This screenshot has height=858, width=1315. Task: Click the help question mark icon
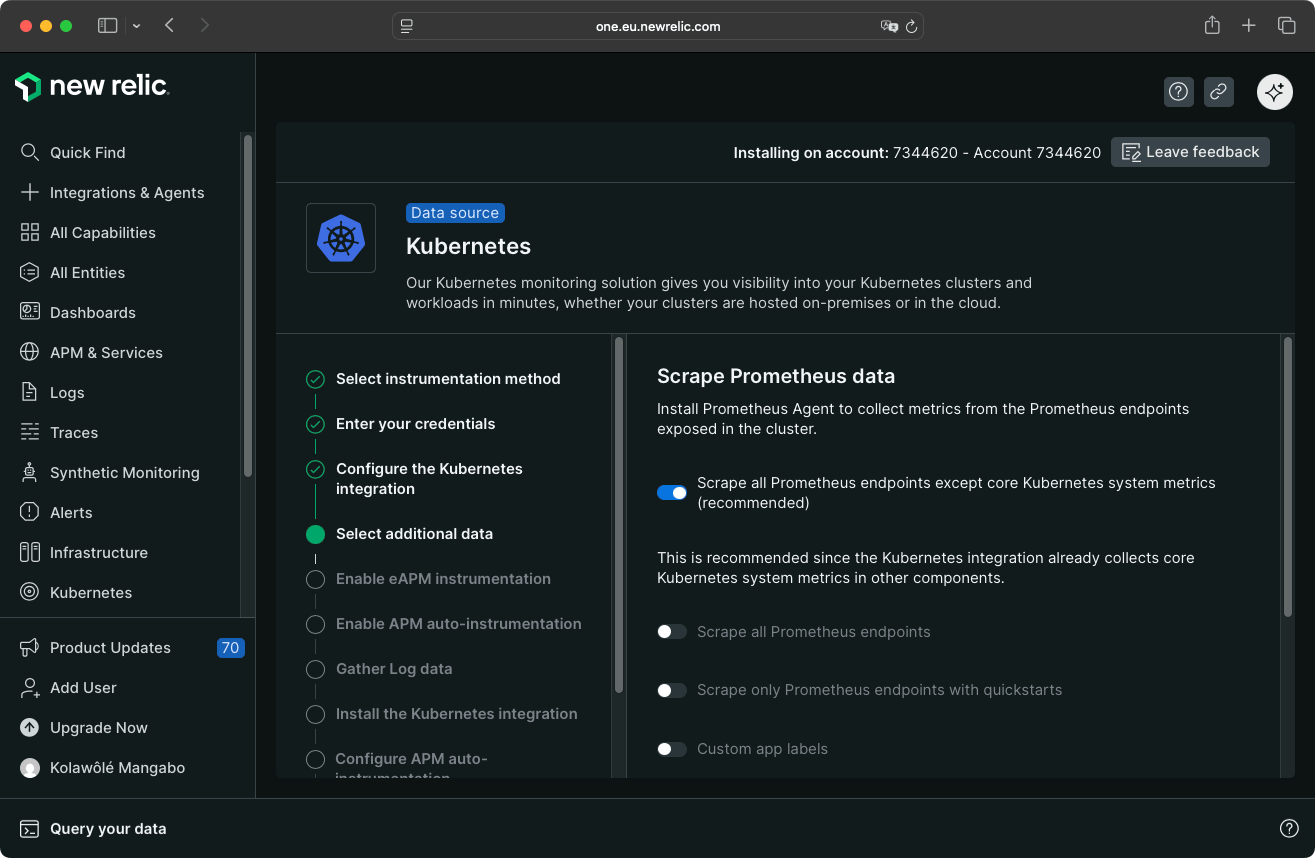[1178, 91]
